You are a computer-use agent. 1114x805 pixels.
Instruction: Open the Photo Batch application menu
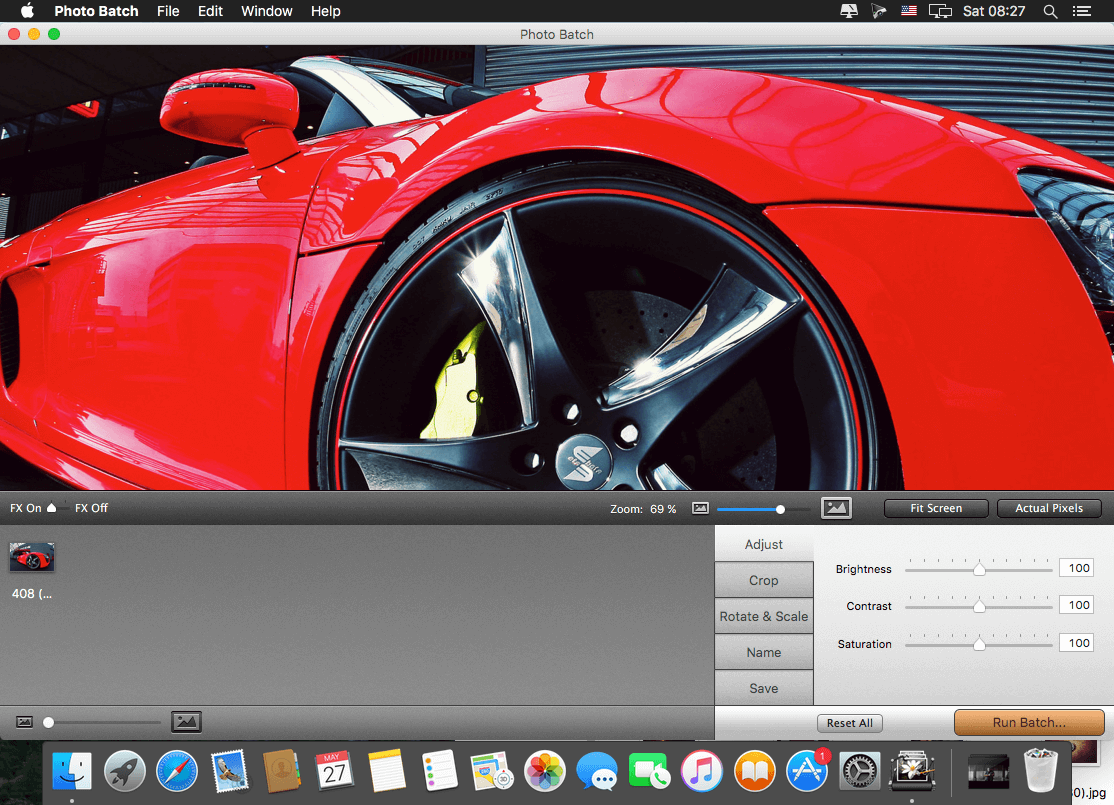96,11
